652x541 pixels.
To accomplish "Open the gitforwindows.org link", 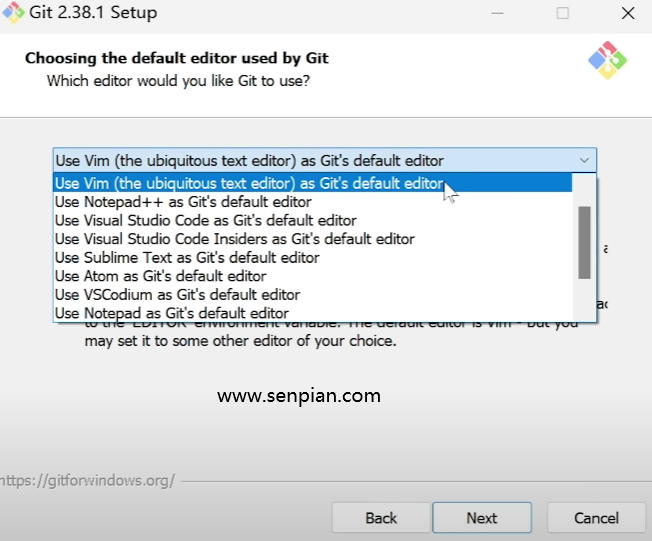I will [87, 481].
